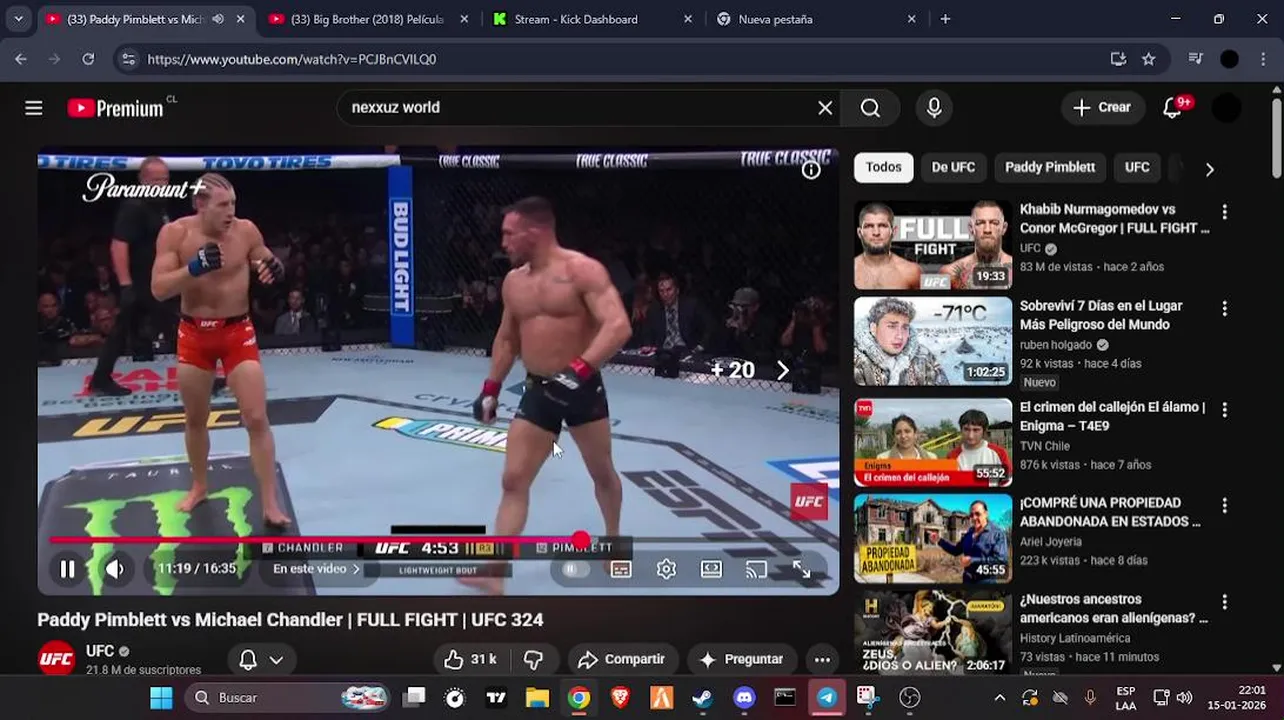Screen dimensions: 1284x720
Task: Open Steam from the taskbar
Action: click(x=703, y=697)
